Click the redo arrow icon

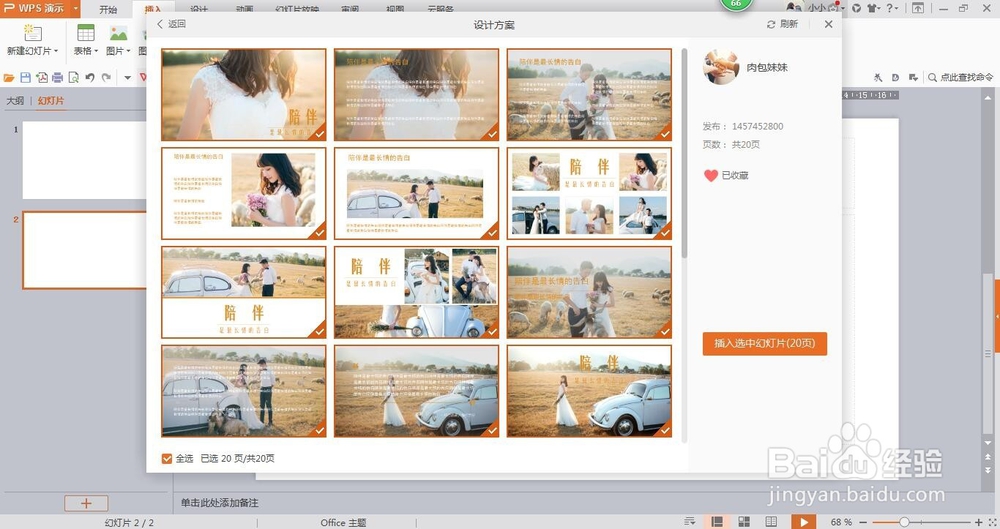pyautogui.click(x=107, y=77)
